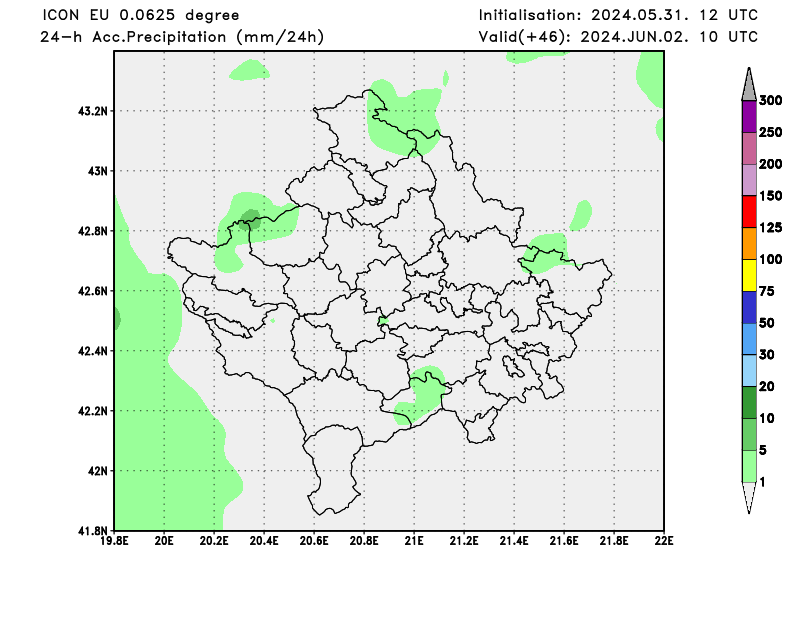The width and height of the screenshot is (800, 618).
Task: Click the yellow 75-100 legend color band
Action: pyautogui.click(x=749, y=276)
